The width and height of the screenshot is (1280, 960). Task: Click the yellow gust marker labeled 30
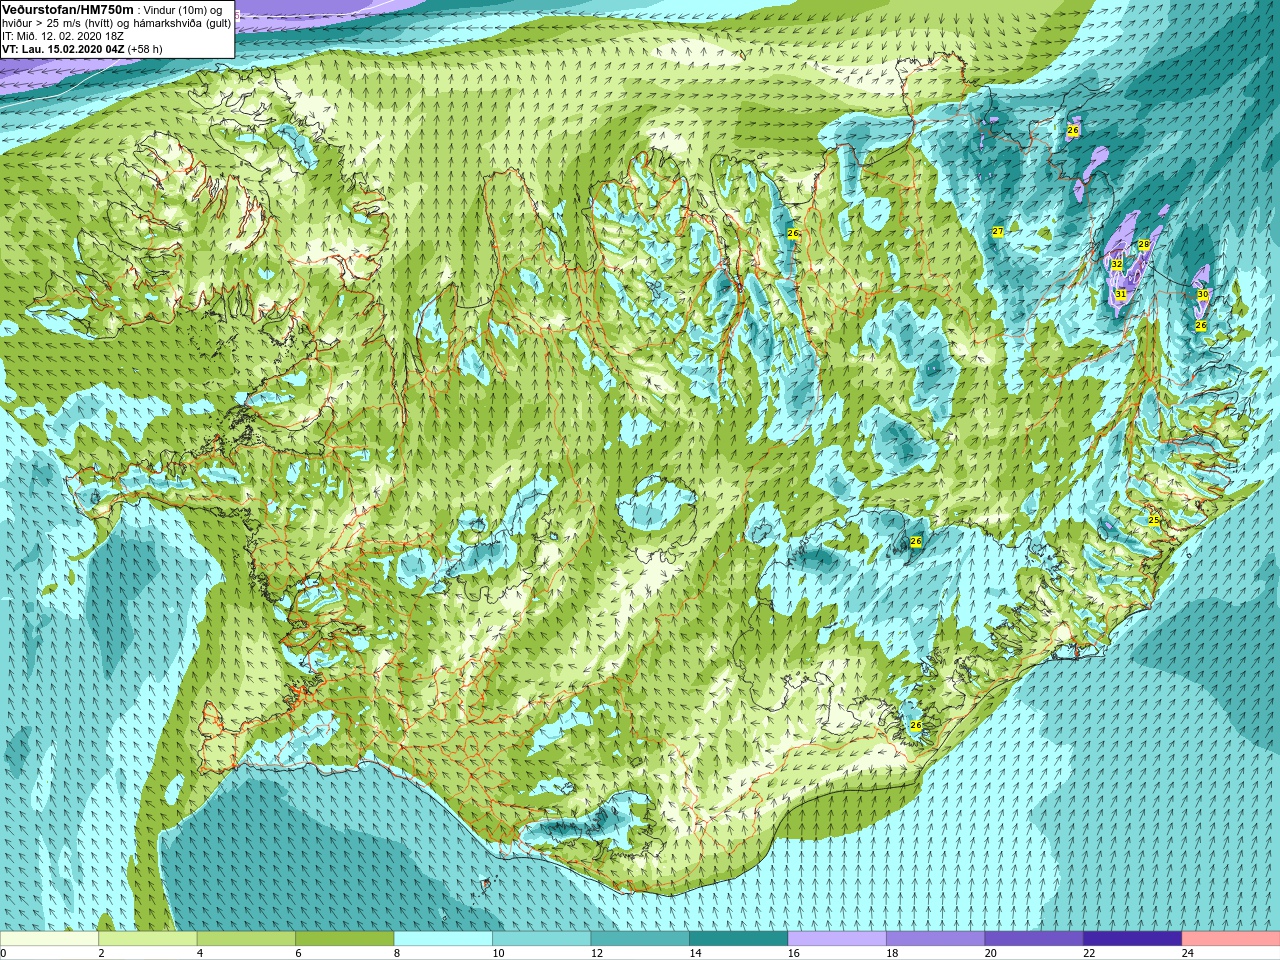tap(1203, 295)
